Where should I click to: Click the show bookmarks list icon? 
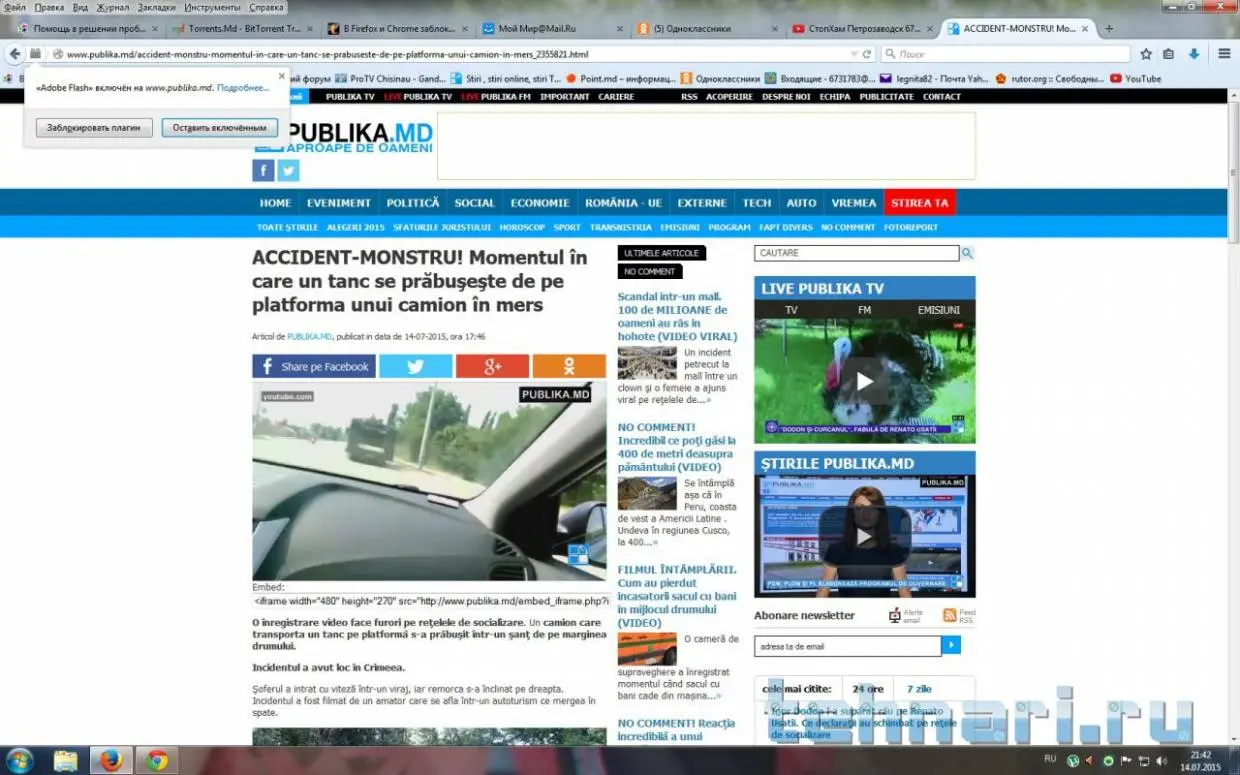coord(1168,54)
